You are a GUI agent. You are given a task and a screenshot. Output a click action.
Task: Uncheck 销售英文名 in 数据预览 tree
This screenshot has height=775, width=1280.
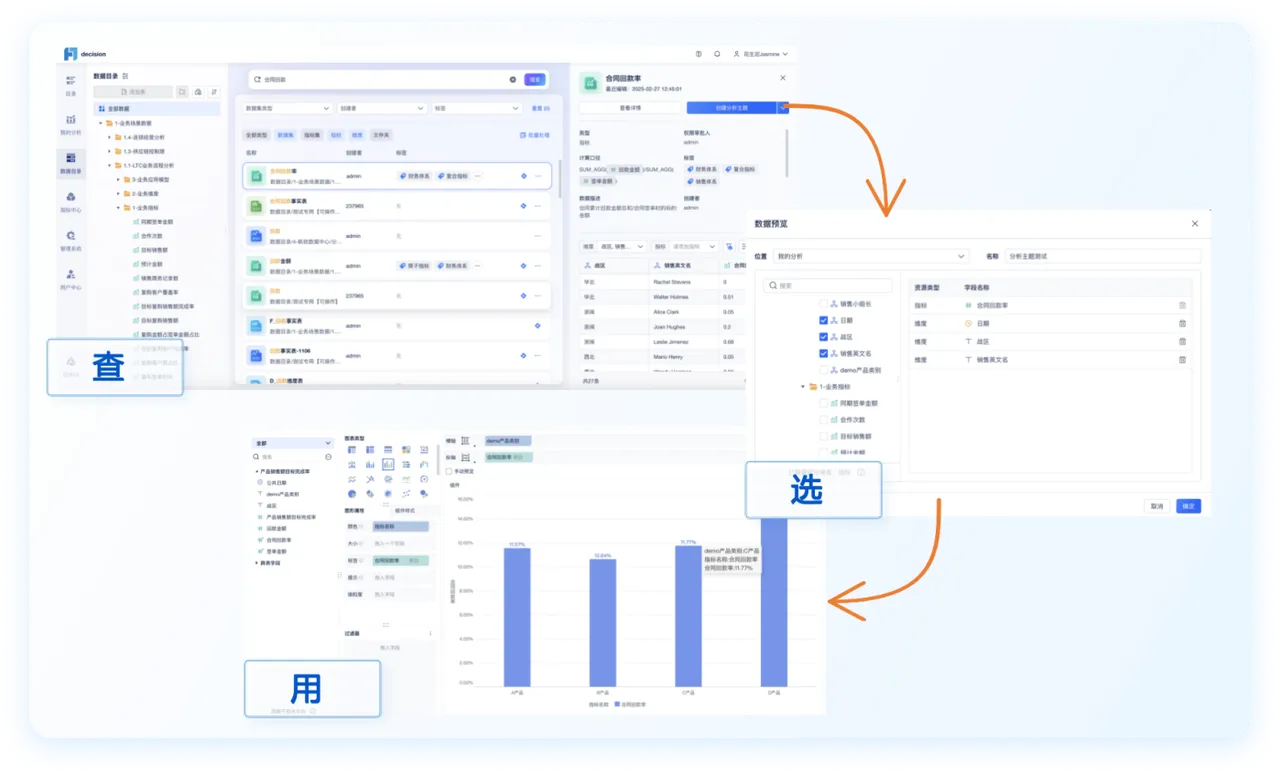click(823, 353)
